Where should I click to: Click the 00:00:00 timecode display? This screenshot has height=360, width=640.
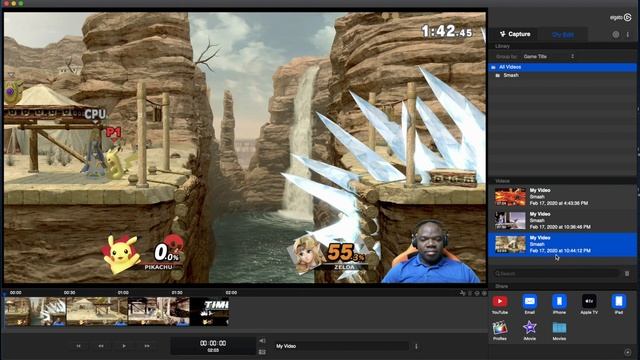pyautogui.click(x=213, y=343)
